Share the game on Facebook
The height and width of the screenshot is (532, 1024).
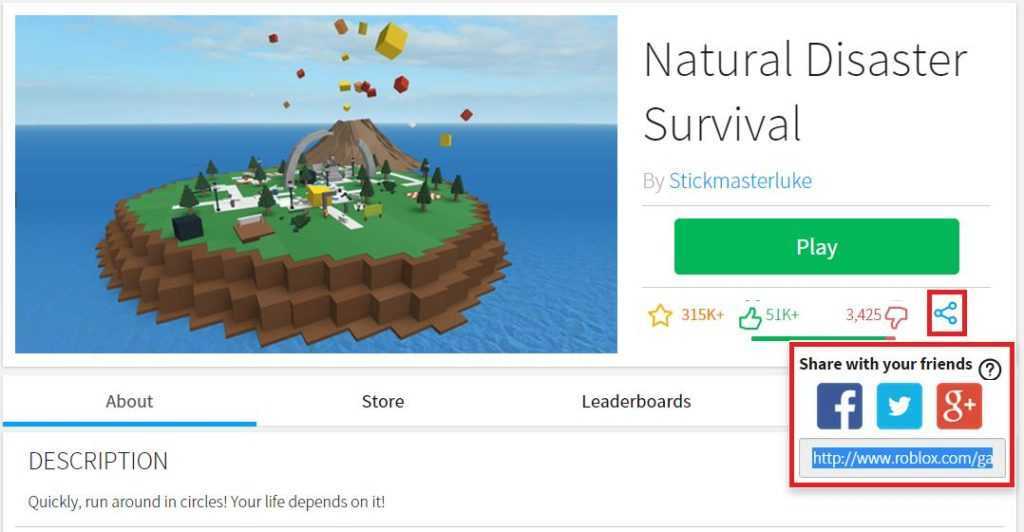(x=839, y=406)
